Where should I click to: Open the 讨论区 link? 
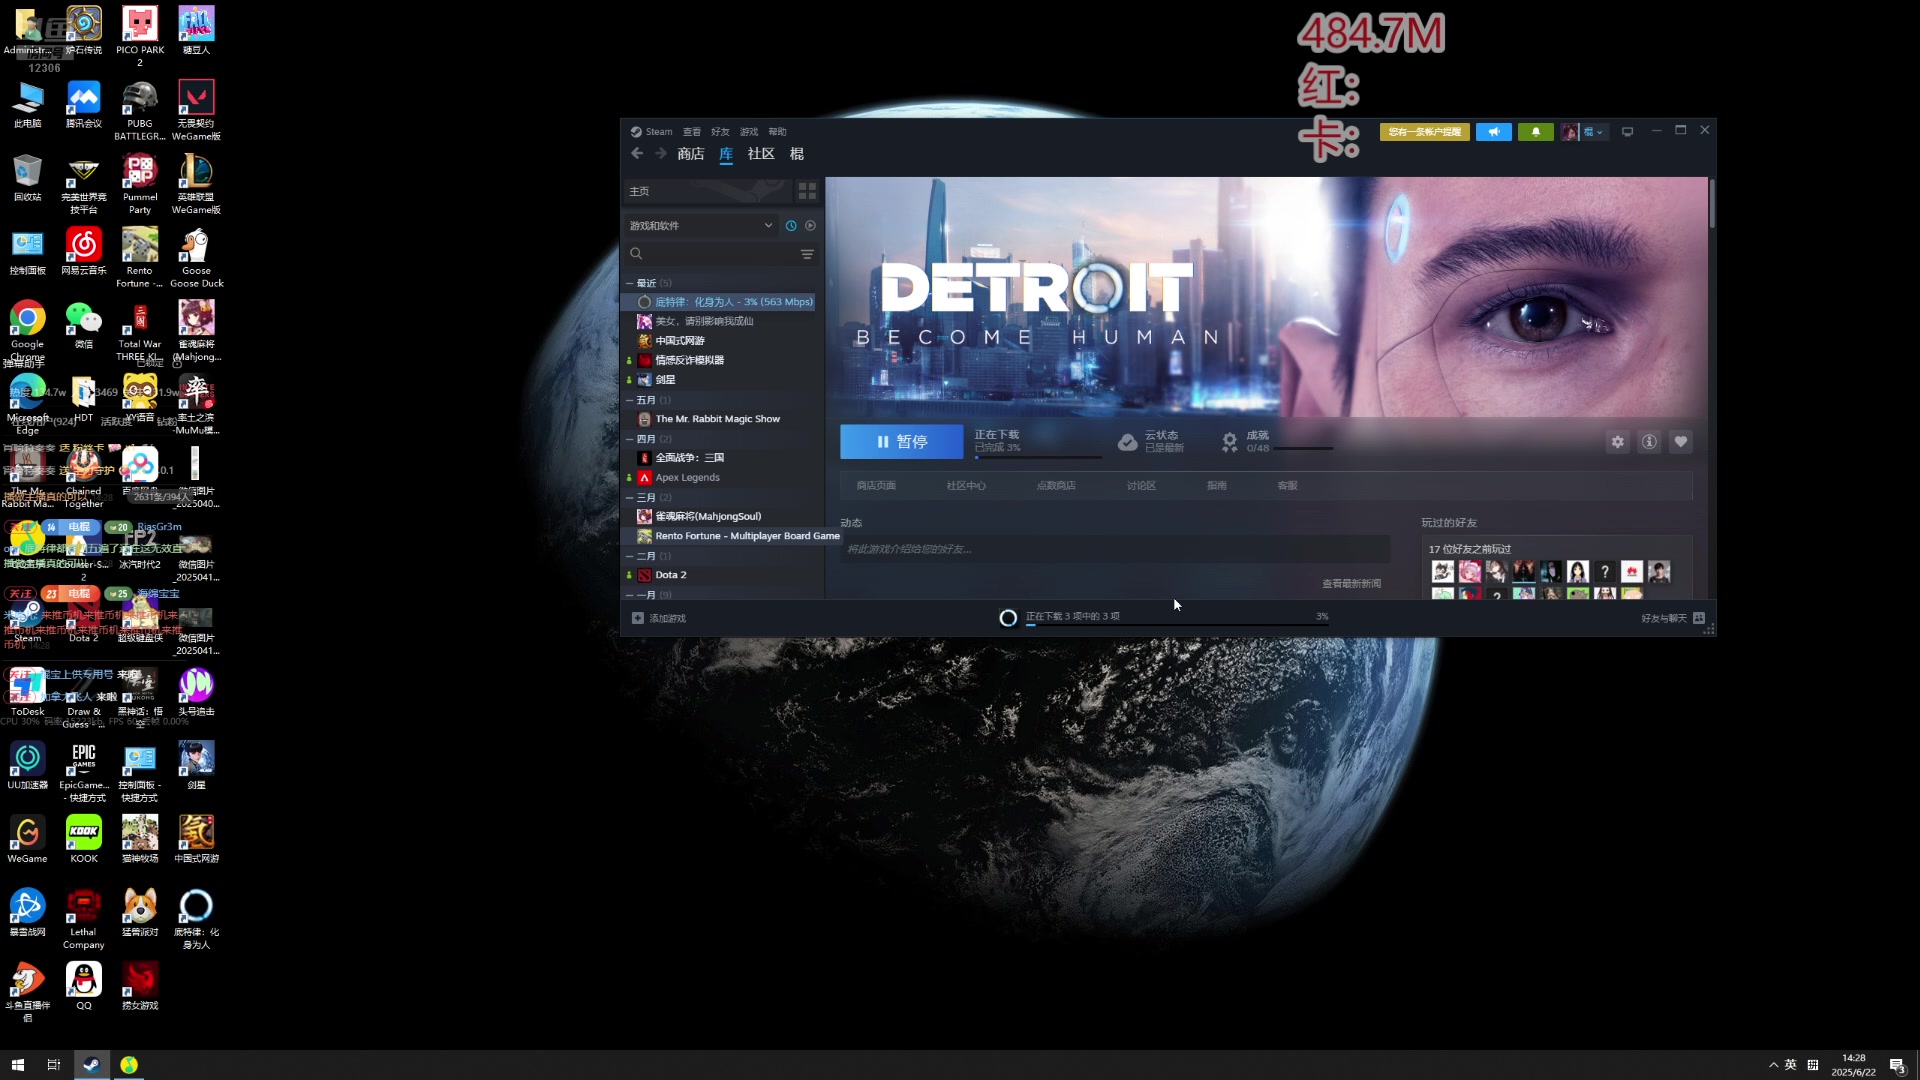(x=1141, y=486)
